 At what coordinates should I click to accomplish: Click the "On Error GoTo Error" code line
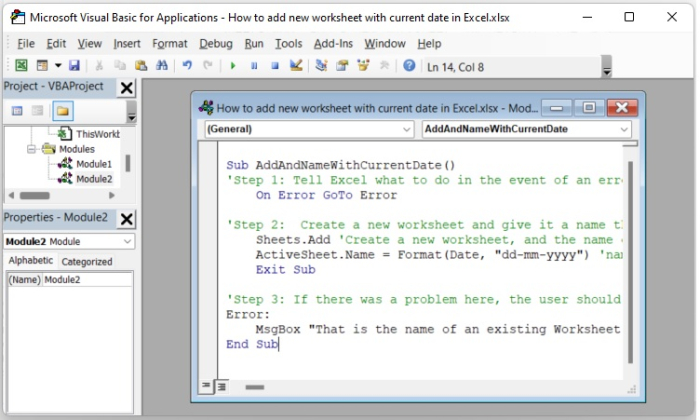coord(326,195)
